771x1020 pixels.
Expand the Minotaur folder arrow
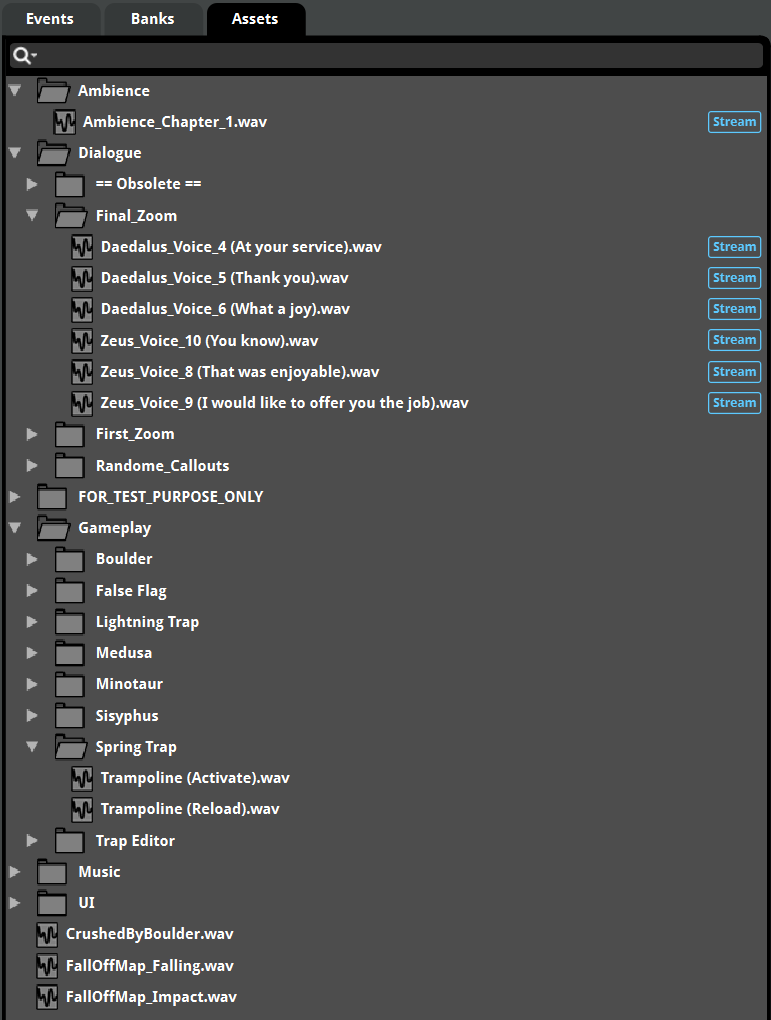pos(32,684)
